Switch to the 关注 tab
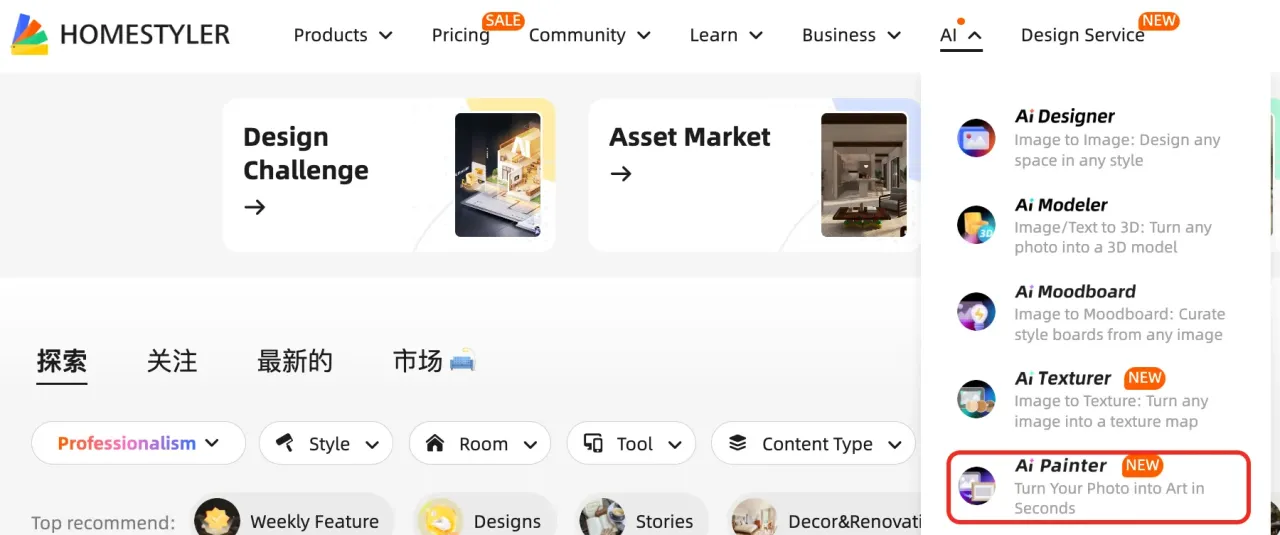This screenshot has height=535, width=1280. coord(172,361)
